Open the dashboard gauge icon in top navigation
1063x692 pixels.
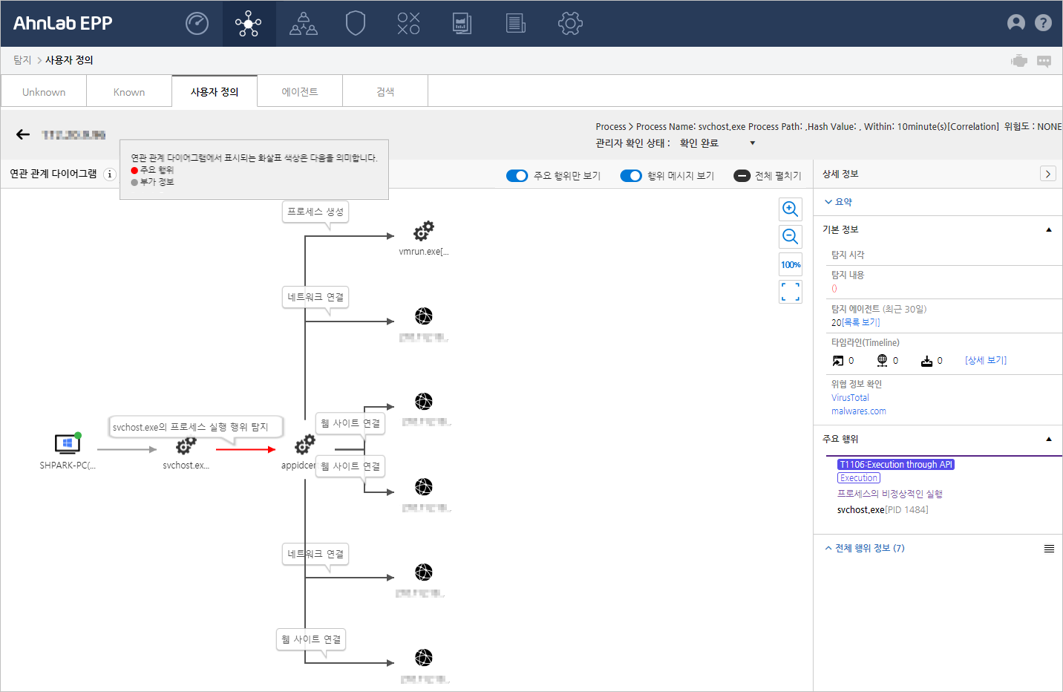(x=197, y=24)
